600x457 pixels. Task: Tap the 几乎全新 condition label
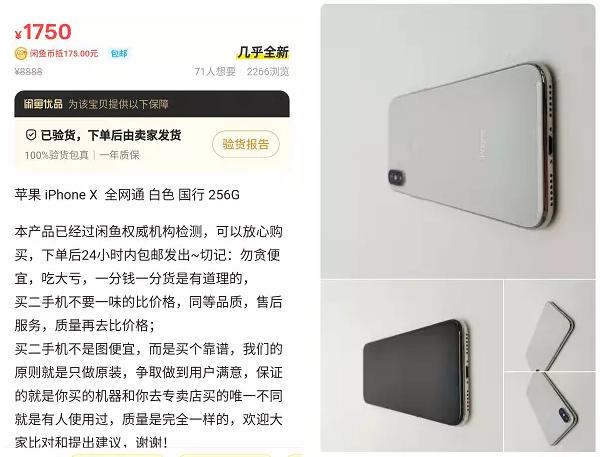click(x=263, y=52)
